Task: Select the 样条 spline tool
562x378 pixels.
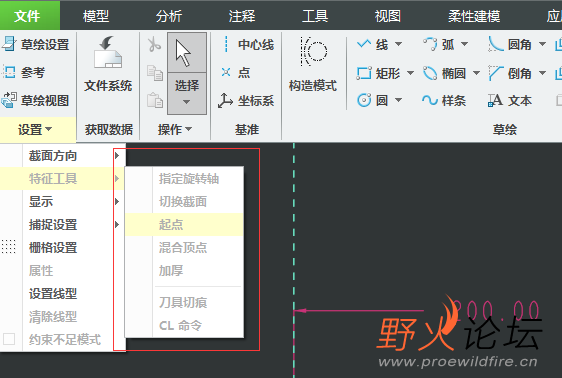Action: tap(444, 101)
